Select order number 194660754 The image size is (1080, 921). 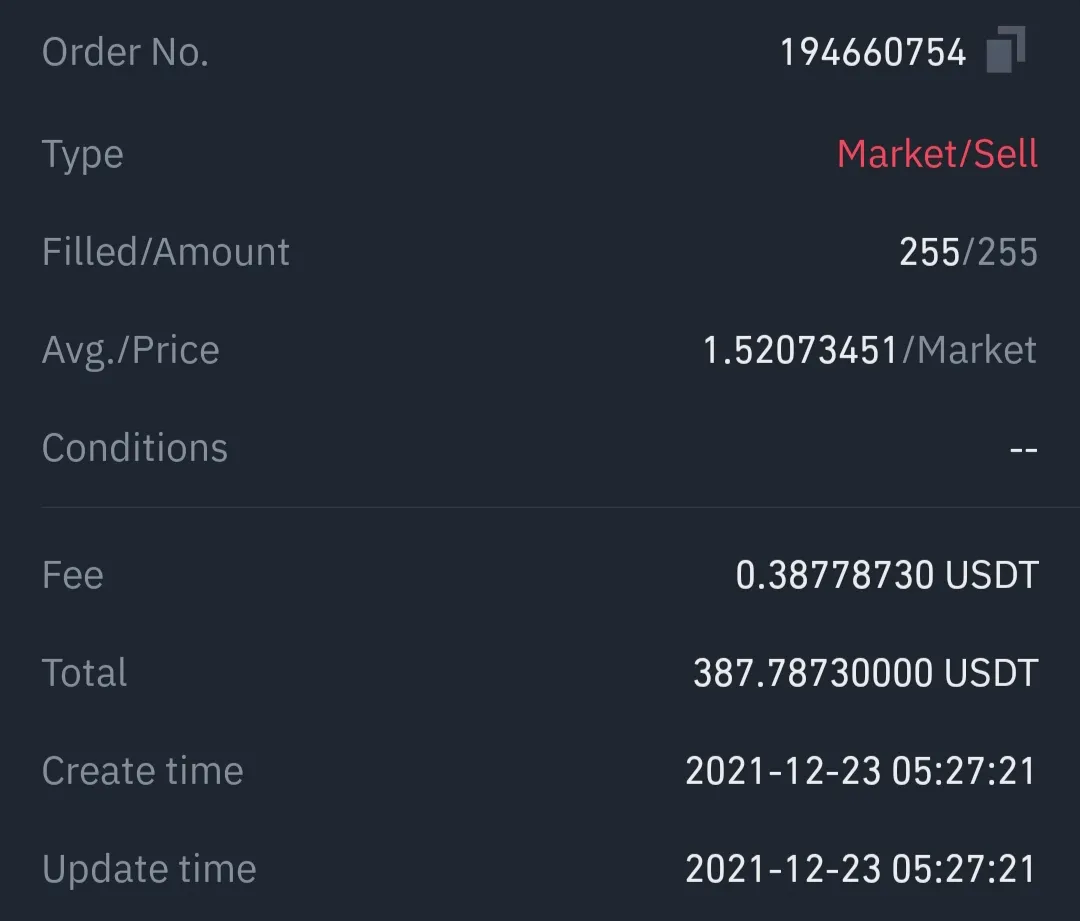click(873, 52)
